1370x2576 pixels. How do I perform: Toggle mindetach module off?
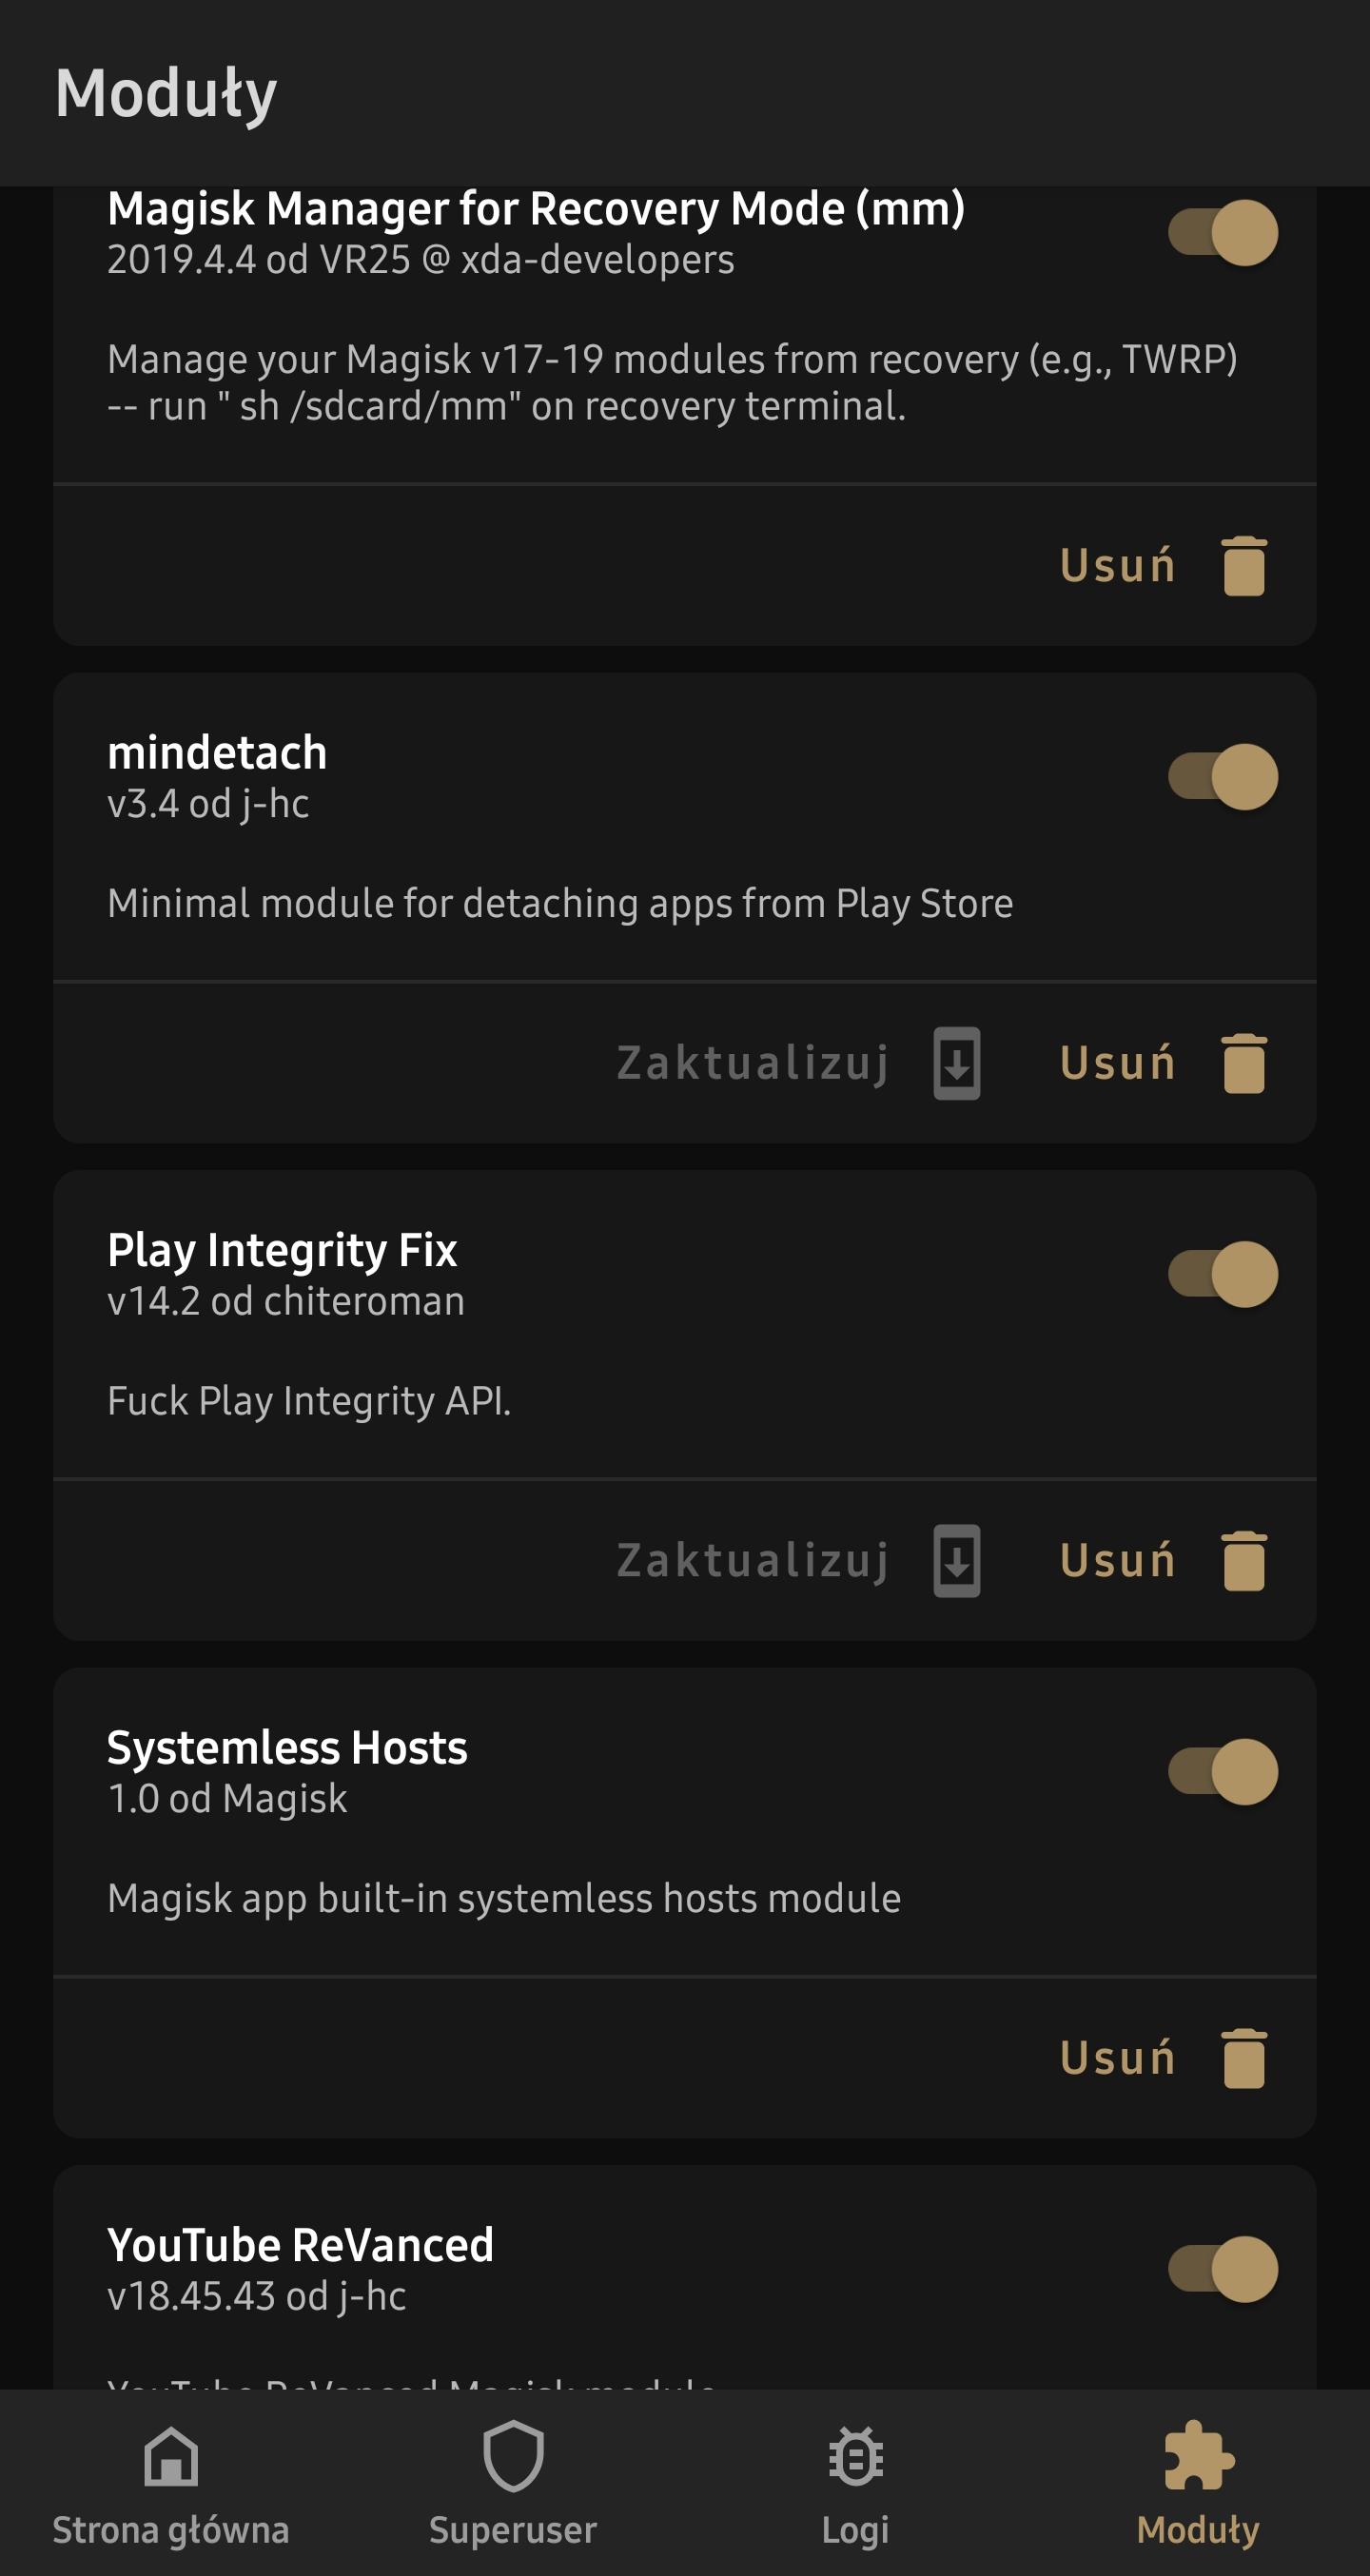coord(1222,777)
